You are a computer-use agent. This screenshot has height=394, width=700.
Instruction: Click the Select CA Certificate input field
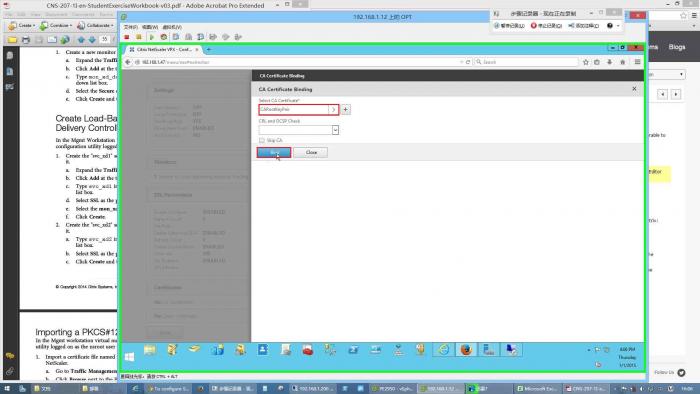pos(294,109)
